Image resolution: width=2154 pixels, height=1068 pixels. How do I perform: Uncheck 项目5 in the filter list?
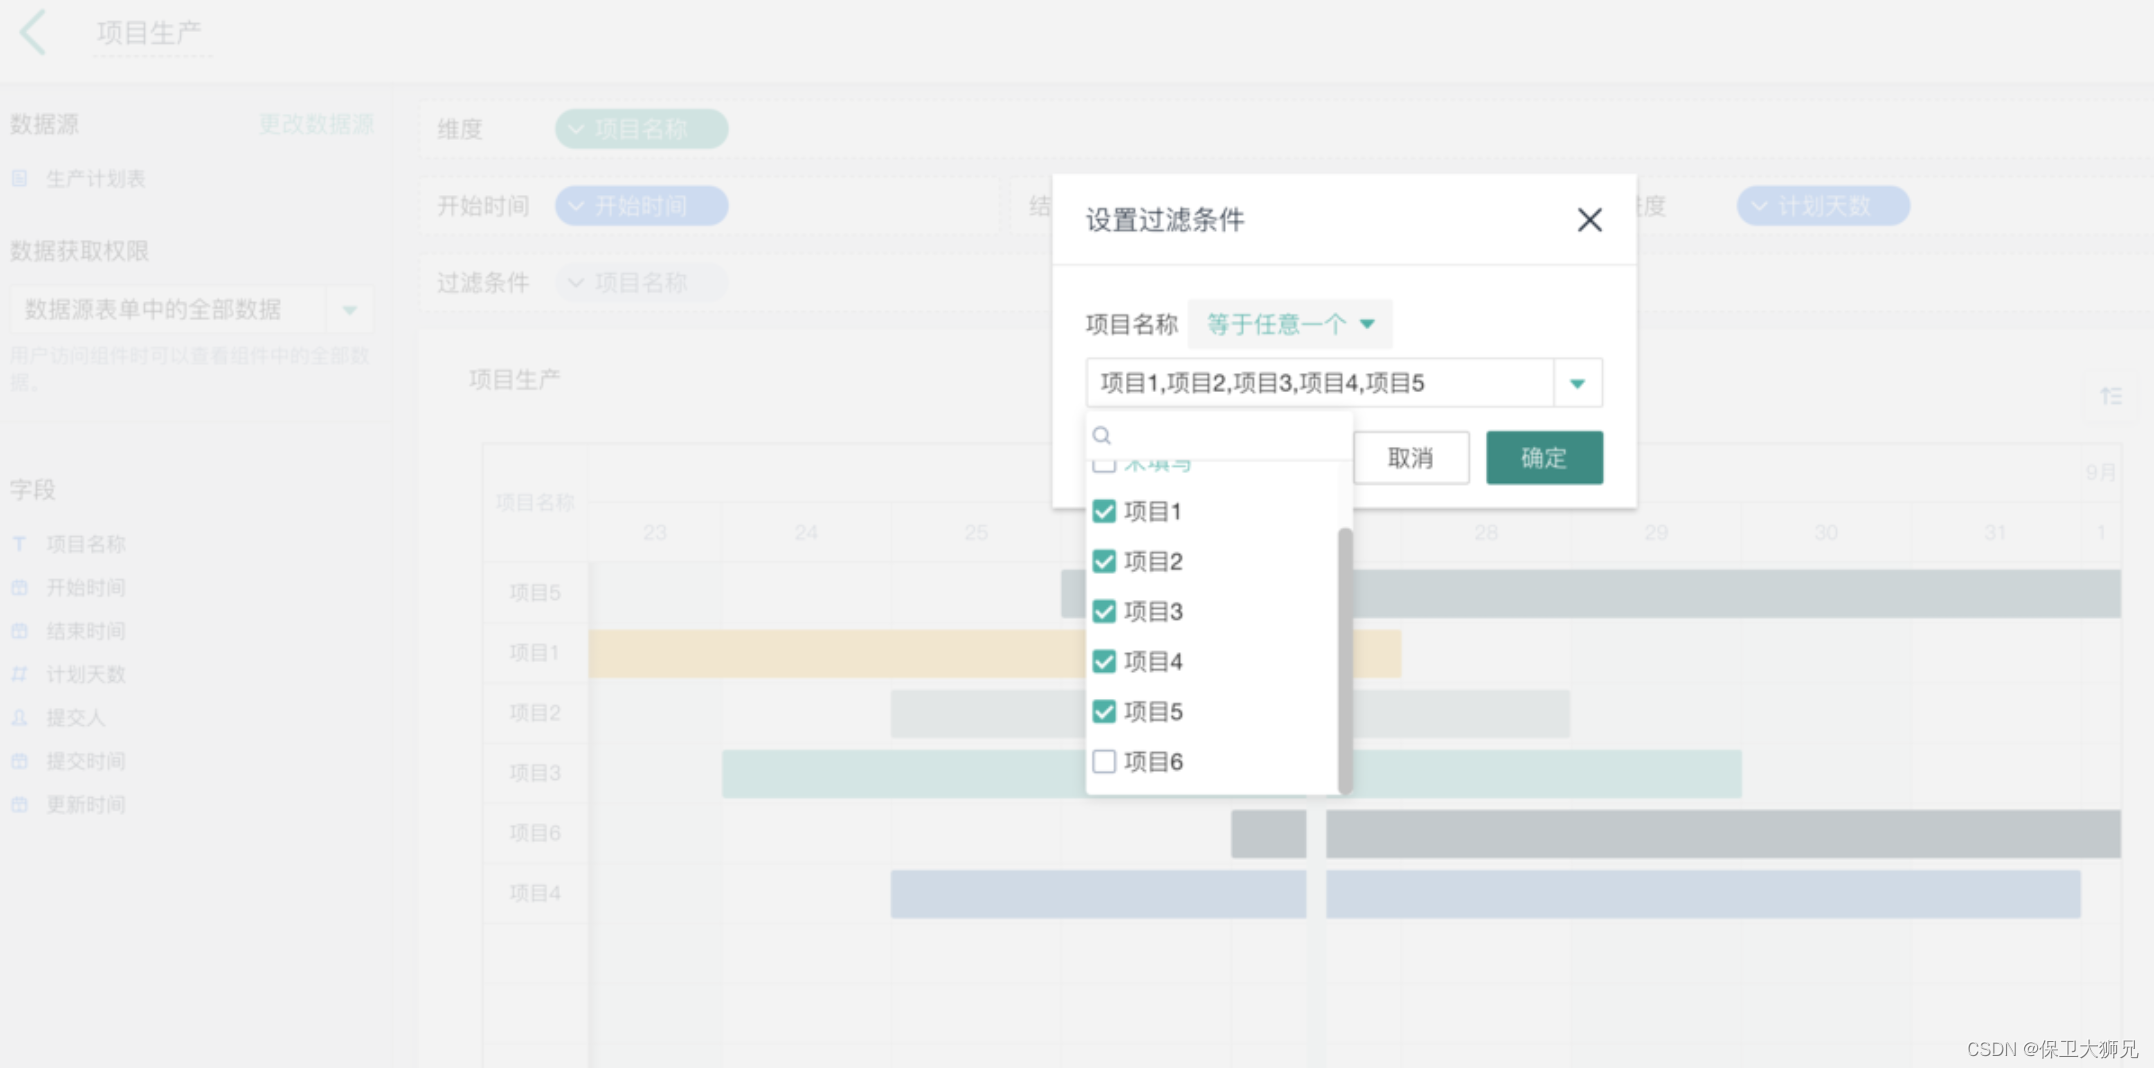[1104, 711]
